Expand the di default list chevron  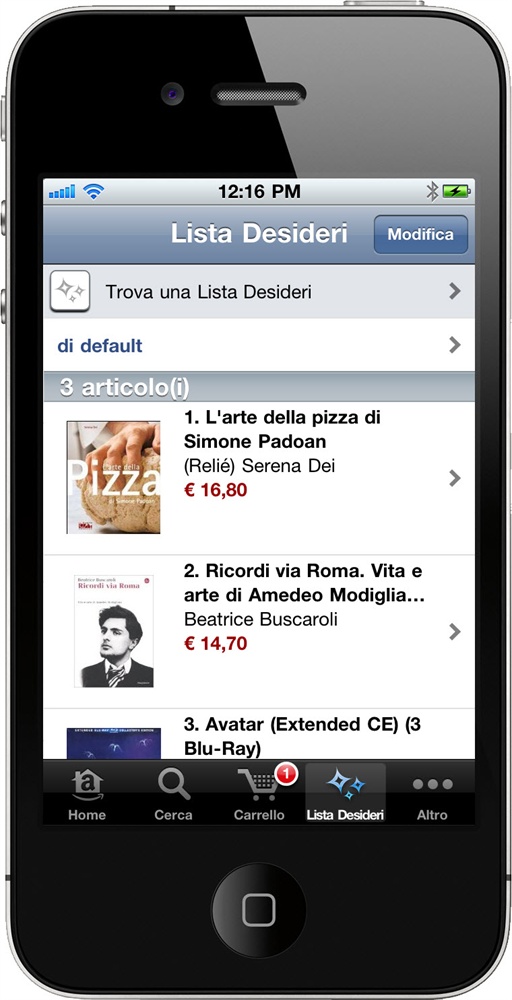(455, 345)
